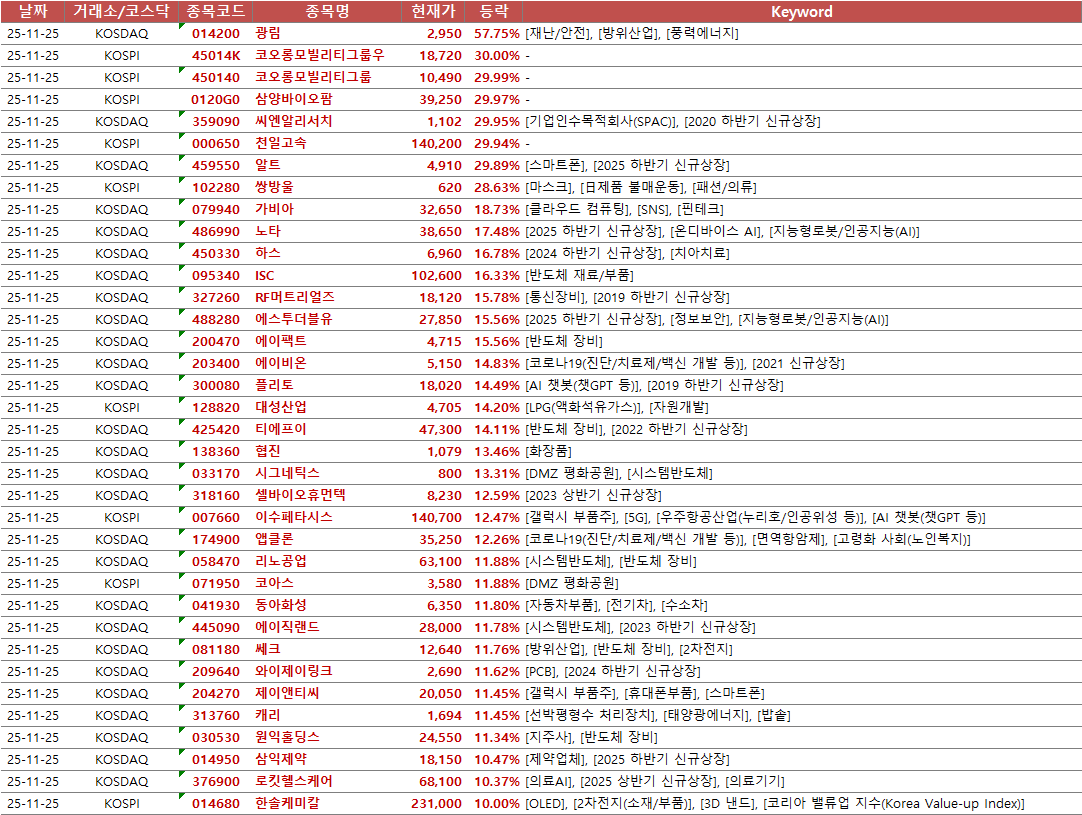This screenshot has width=1082, height=815.
Task: Click the 종목코드 column header
Action: [x=216, y=11]
